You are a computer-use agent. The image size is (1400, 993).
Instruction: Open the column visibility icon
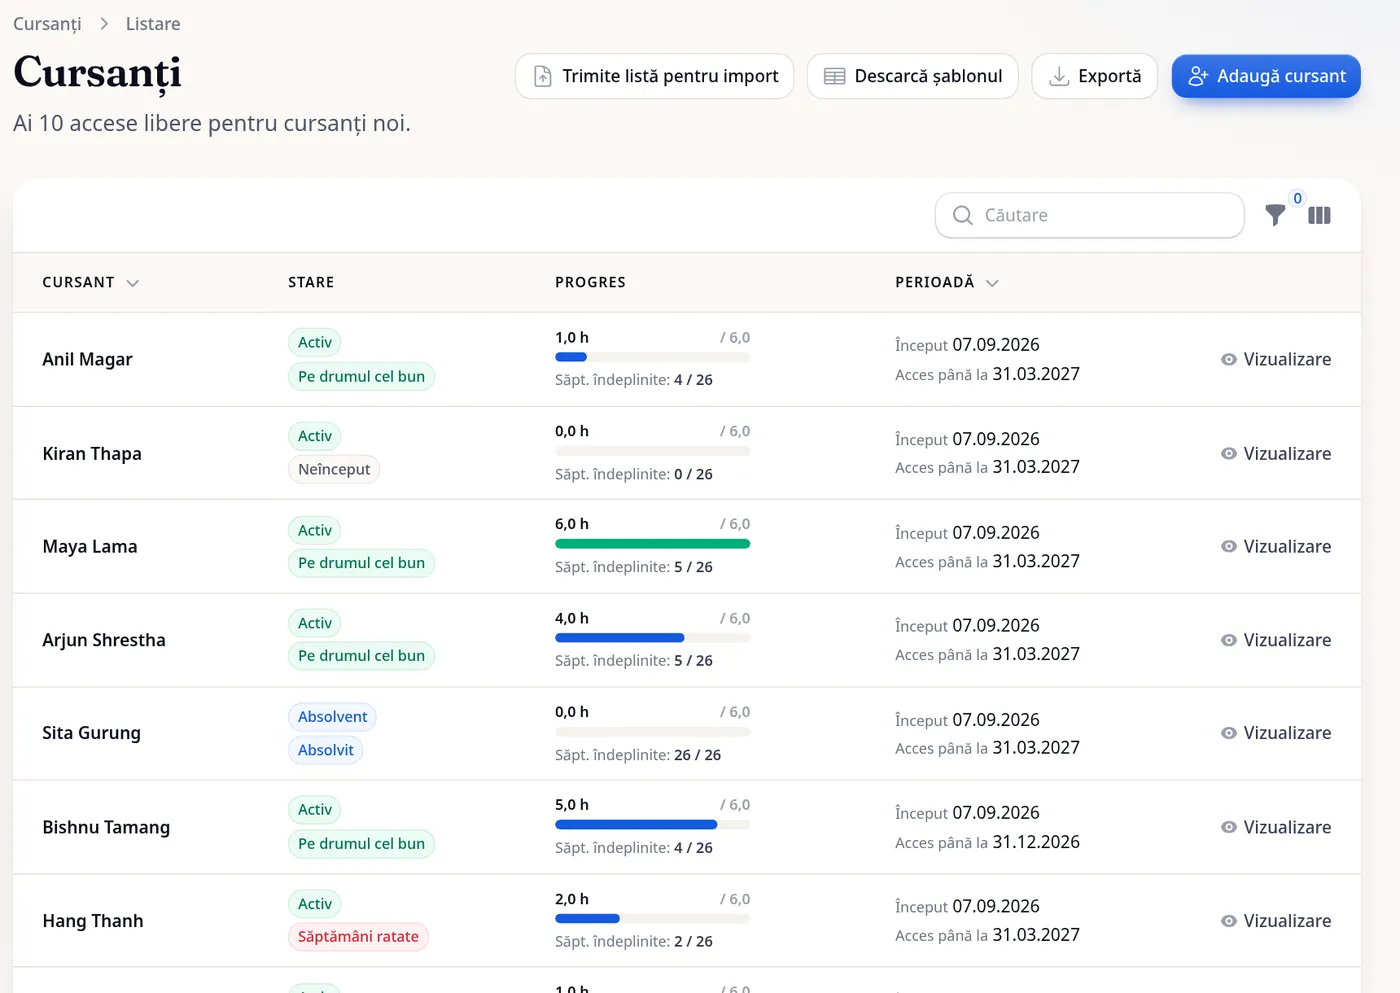1319,215
